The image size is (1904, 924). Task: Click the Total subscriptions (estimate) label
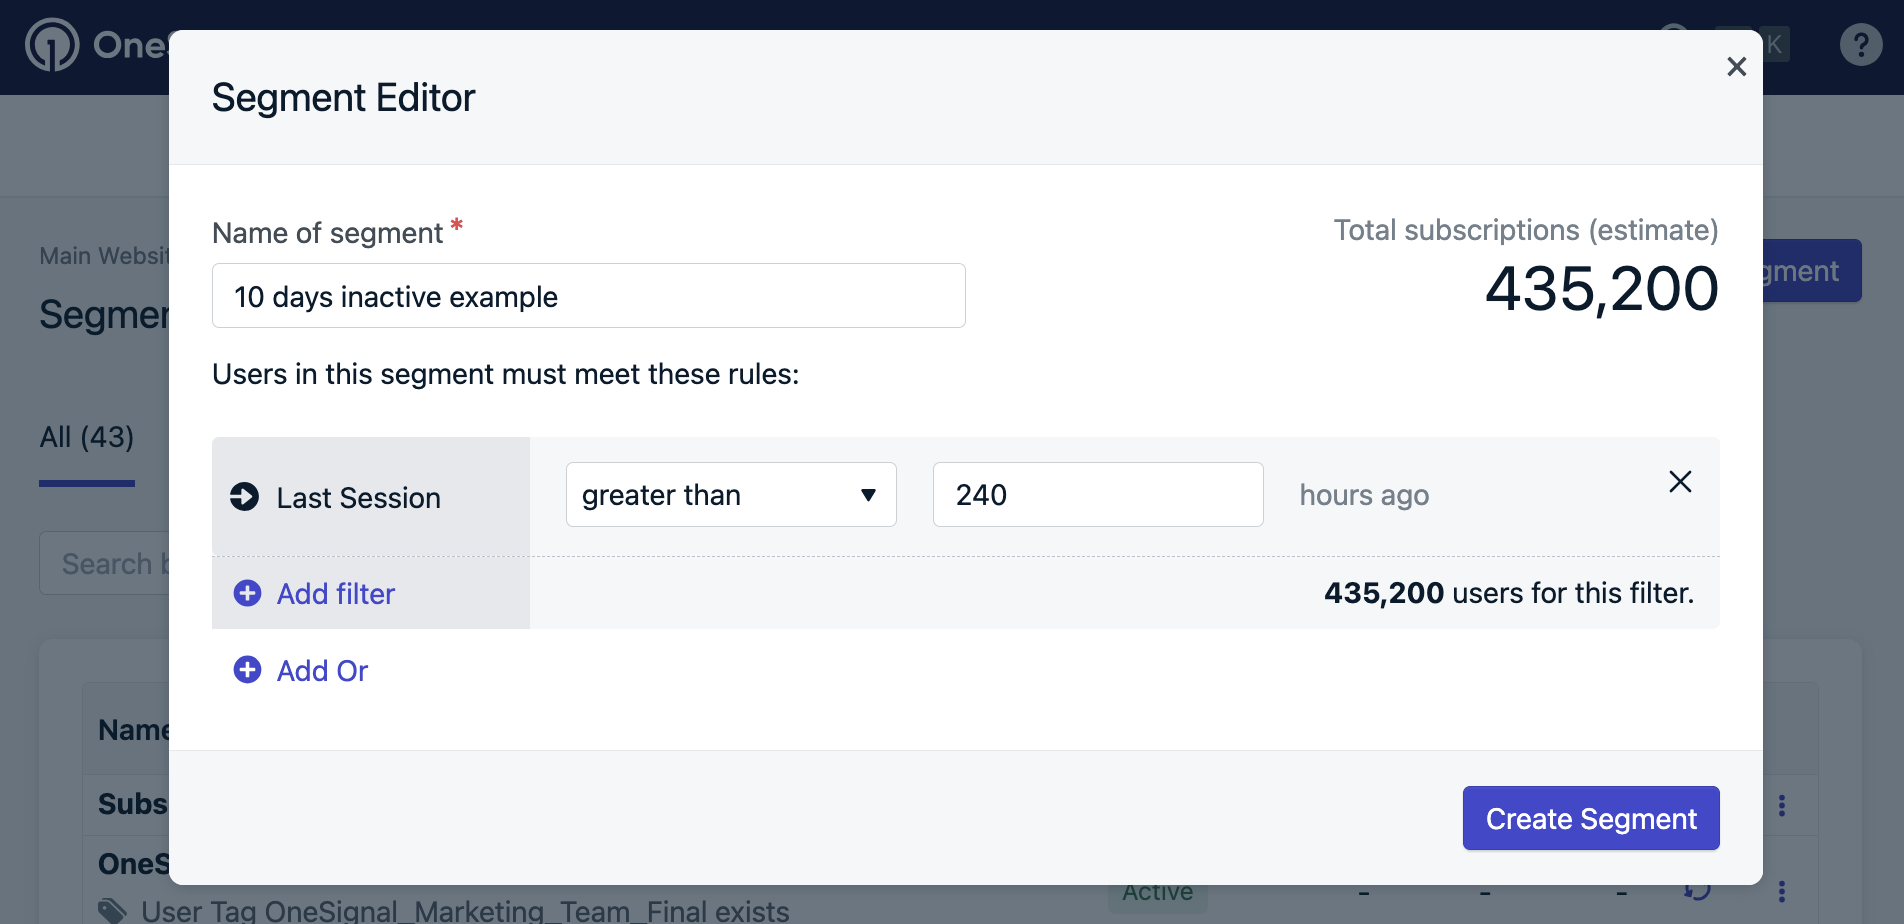coord(1526,230)
